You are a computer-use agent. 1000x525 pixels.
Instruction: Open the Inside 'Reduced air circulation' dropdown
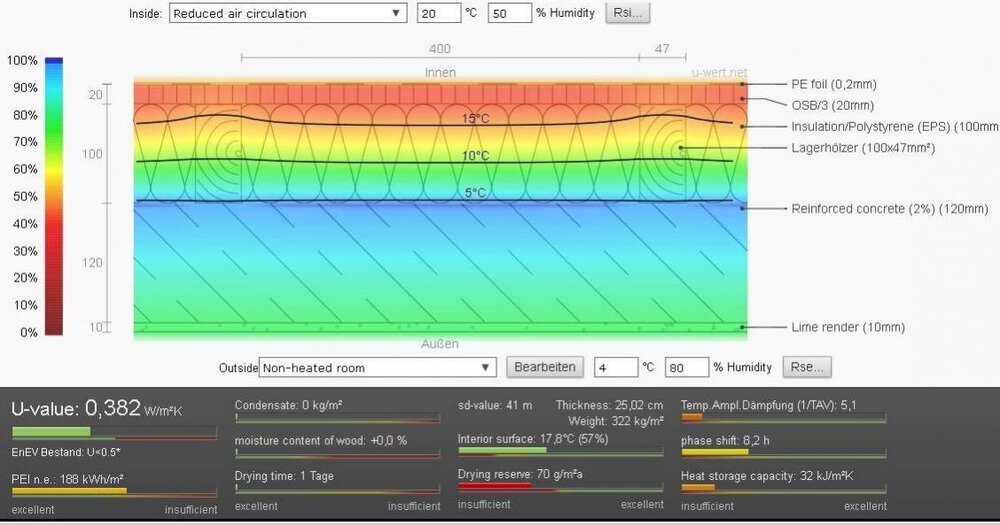pos(286,14)
